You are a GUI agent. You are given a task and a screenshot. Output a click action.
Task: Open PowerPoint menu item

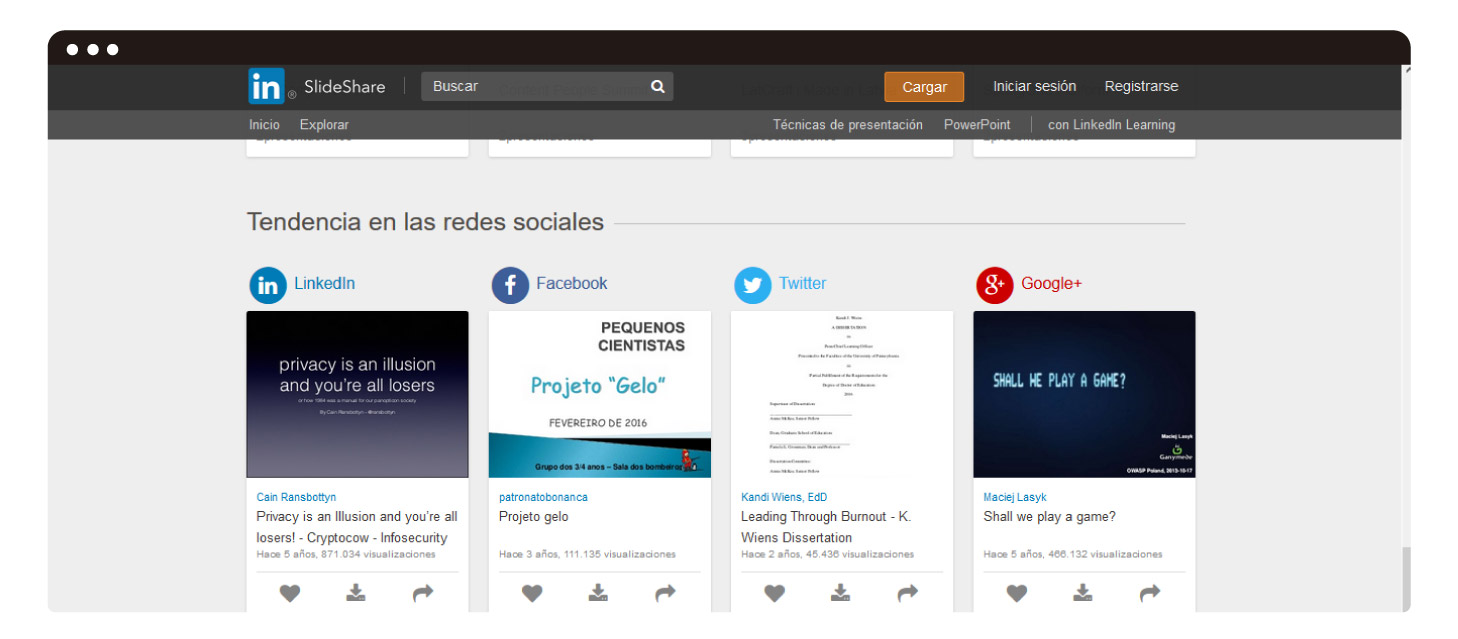pos(977,125)
